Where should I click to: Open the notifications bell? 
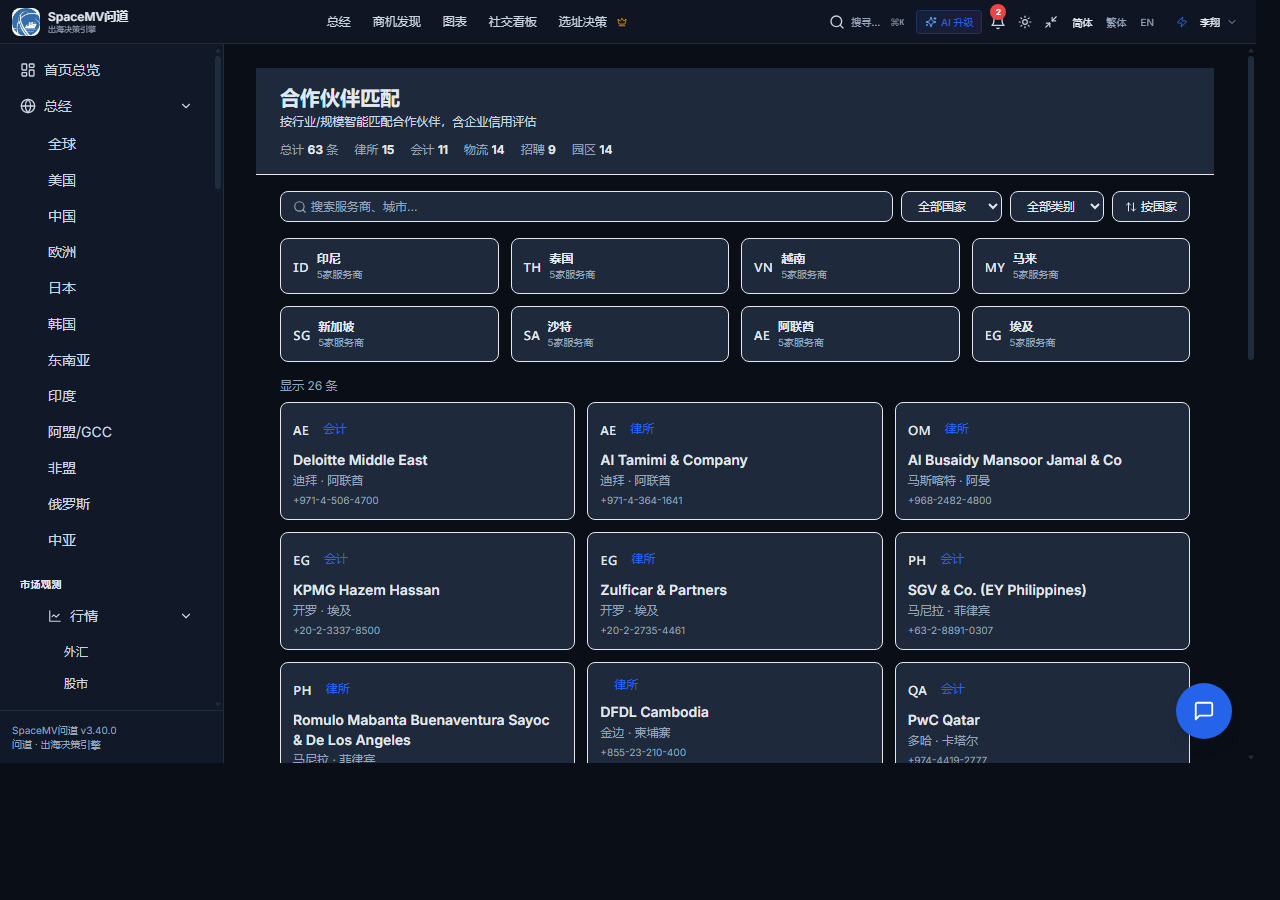tap(997, 22)
